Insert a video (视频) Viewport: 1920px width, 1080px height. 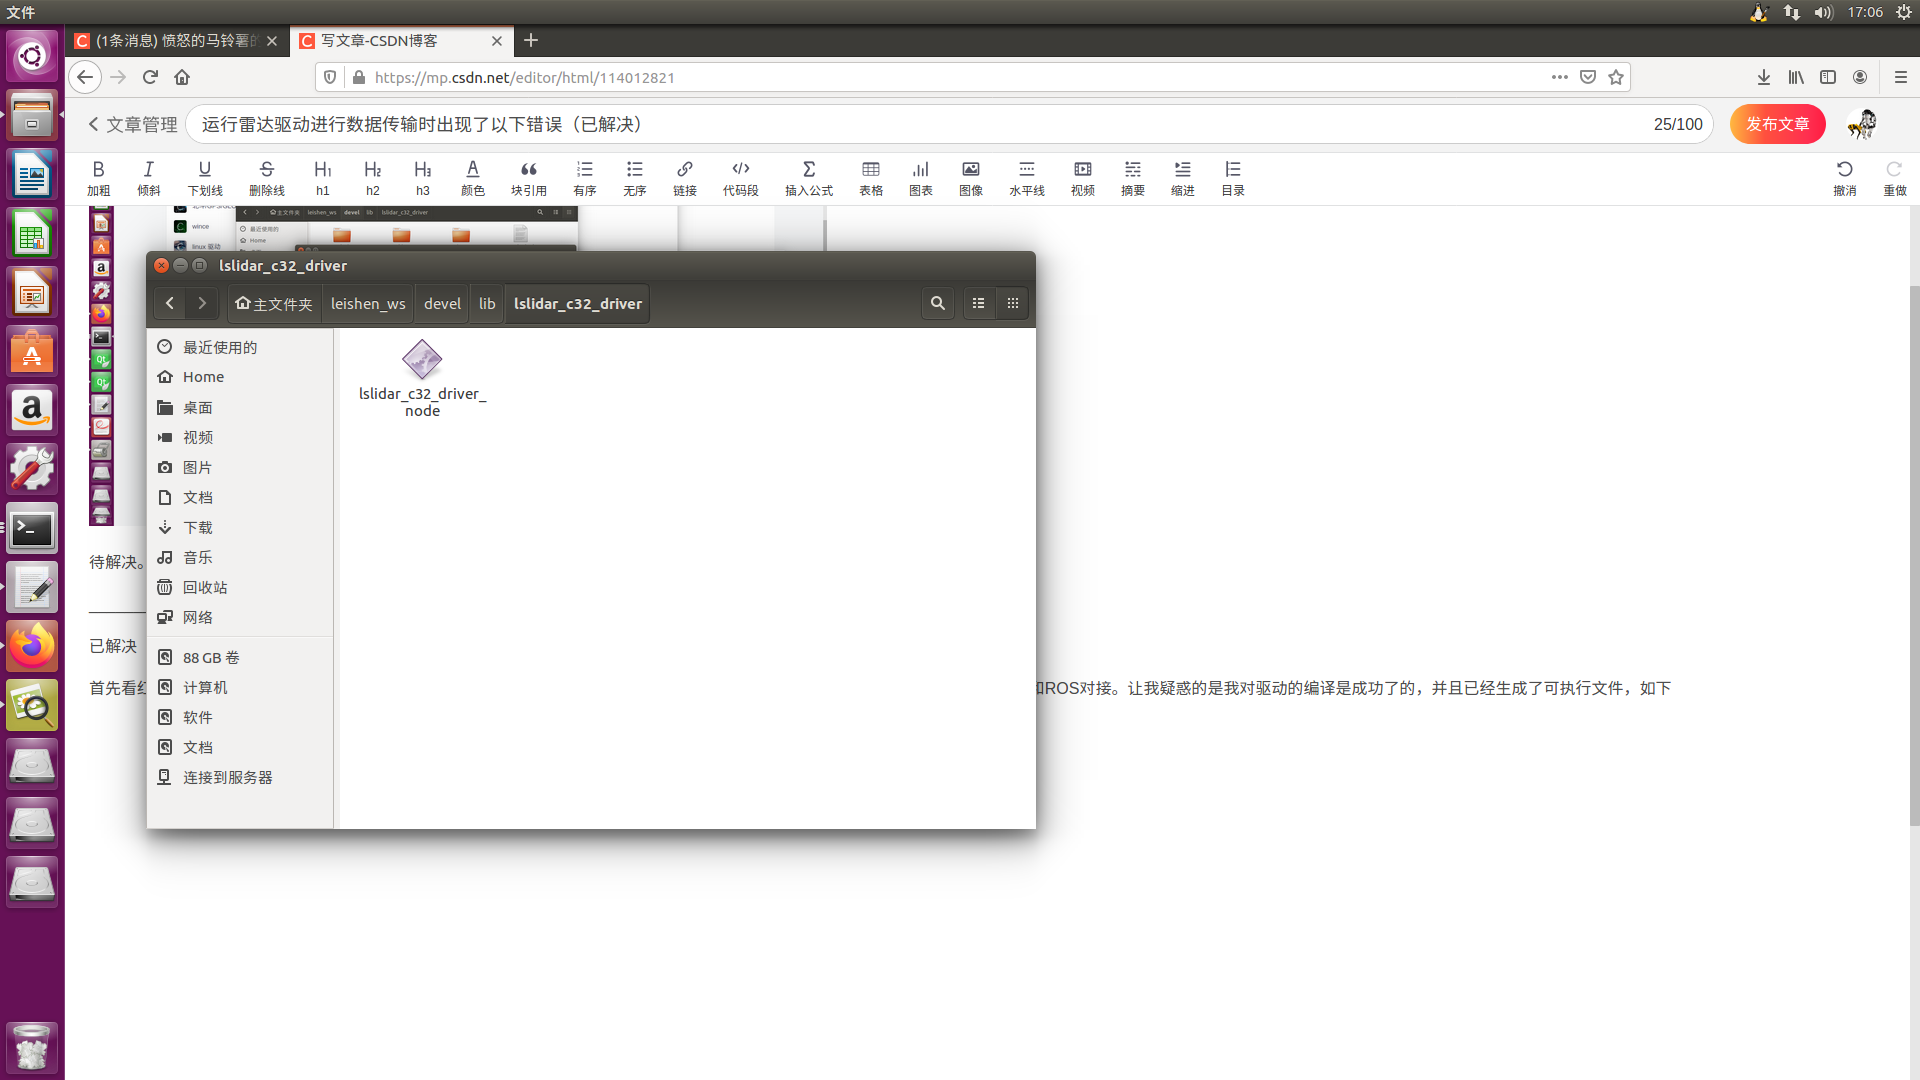(1082, 178)
